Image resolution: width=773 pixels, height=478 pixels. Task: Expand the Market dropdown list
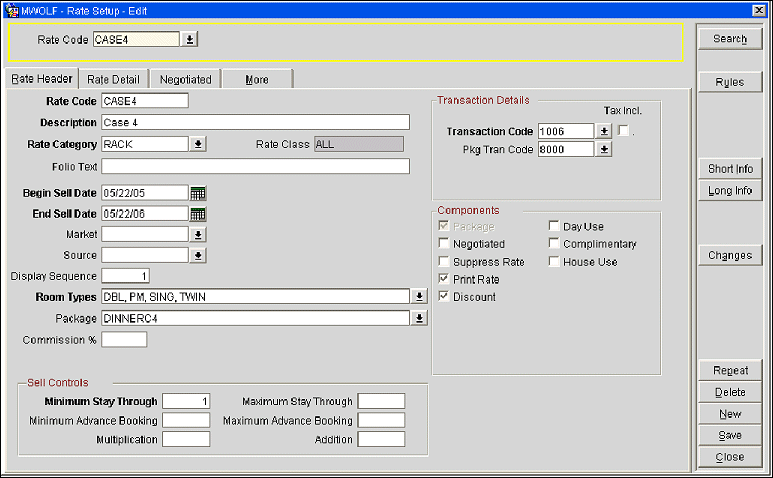click(198, 235)
